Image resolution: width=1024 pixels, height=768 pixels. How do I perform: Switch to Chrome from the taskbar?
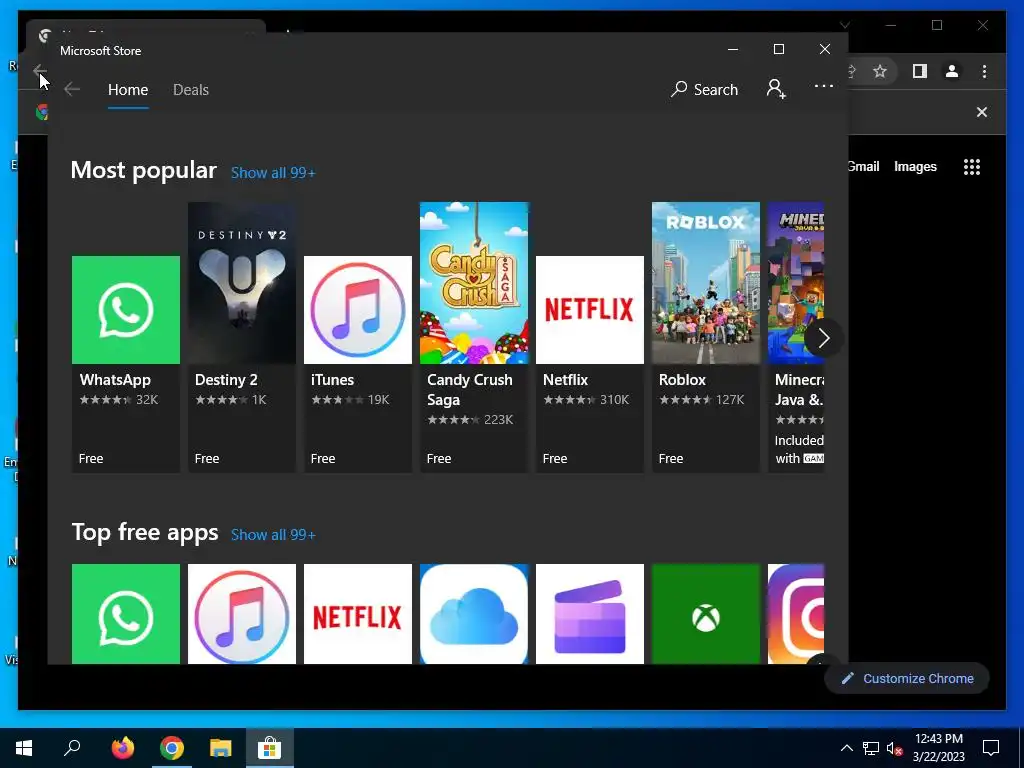[x=172, y=748]
